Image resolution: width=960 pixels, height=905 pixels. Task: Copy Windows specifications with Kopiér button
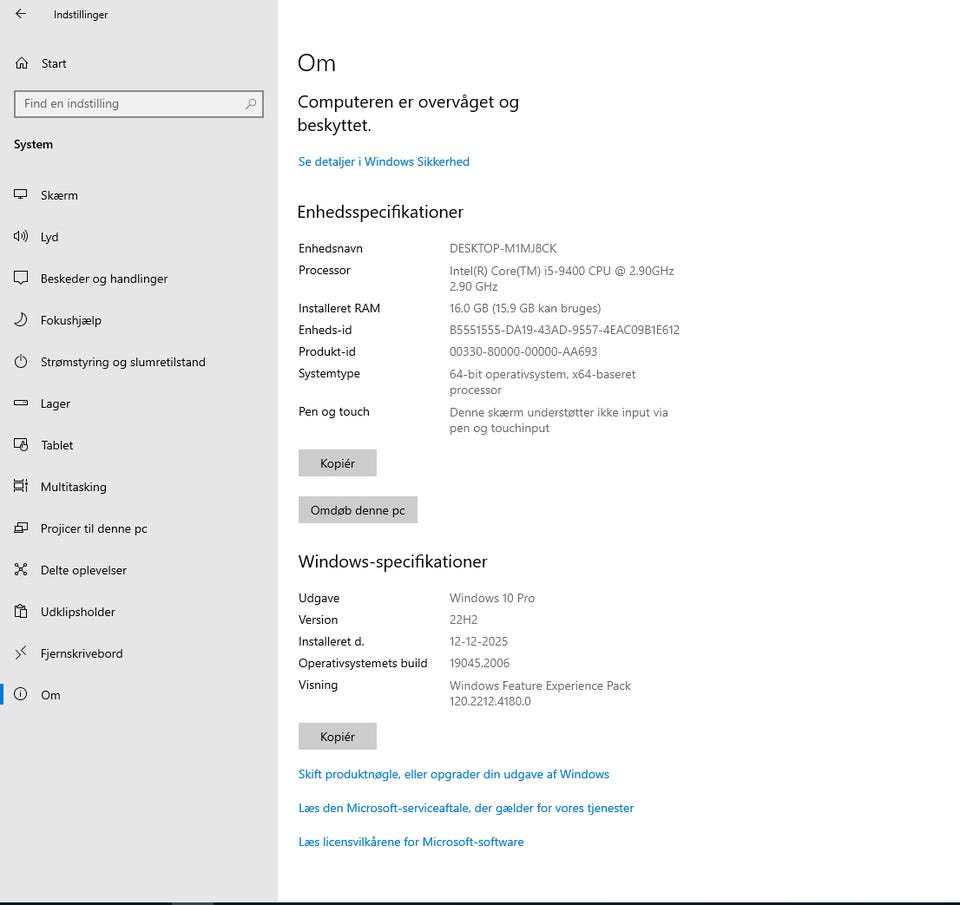(x=337, y=736)
